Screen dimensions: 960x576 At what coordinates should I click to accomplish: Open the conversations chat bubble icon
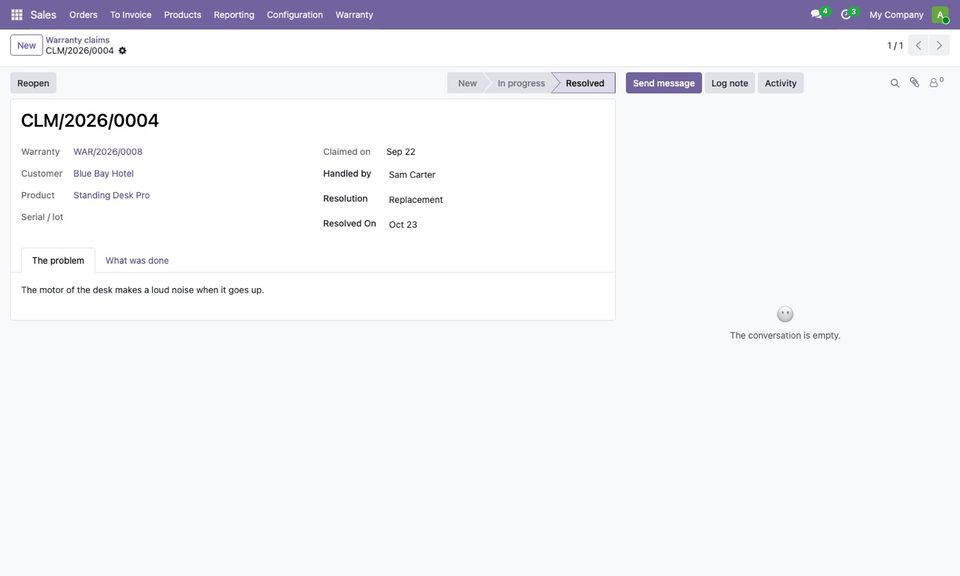point(818,14)
